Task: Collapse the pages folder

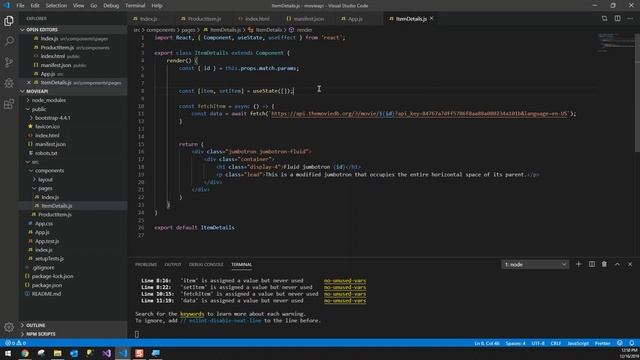Action: pyautogui.click(x=45, y=188)
